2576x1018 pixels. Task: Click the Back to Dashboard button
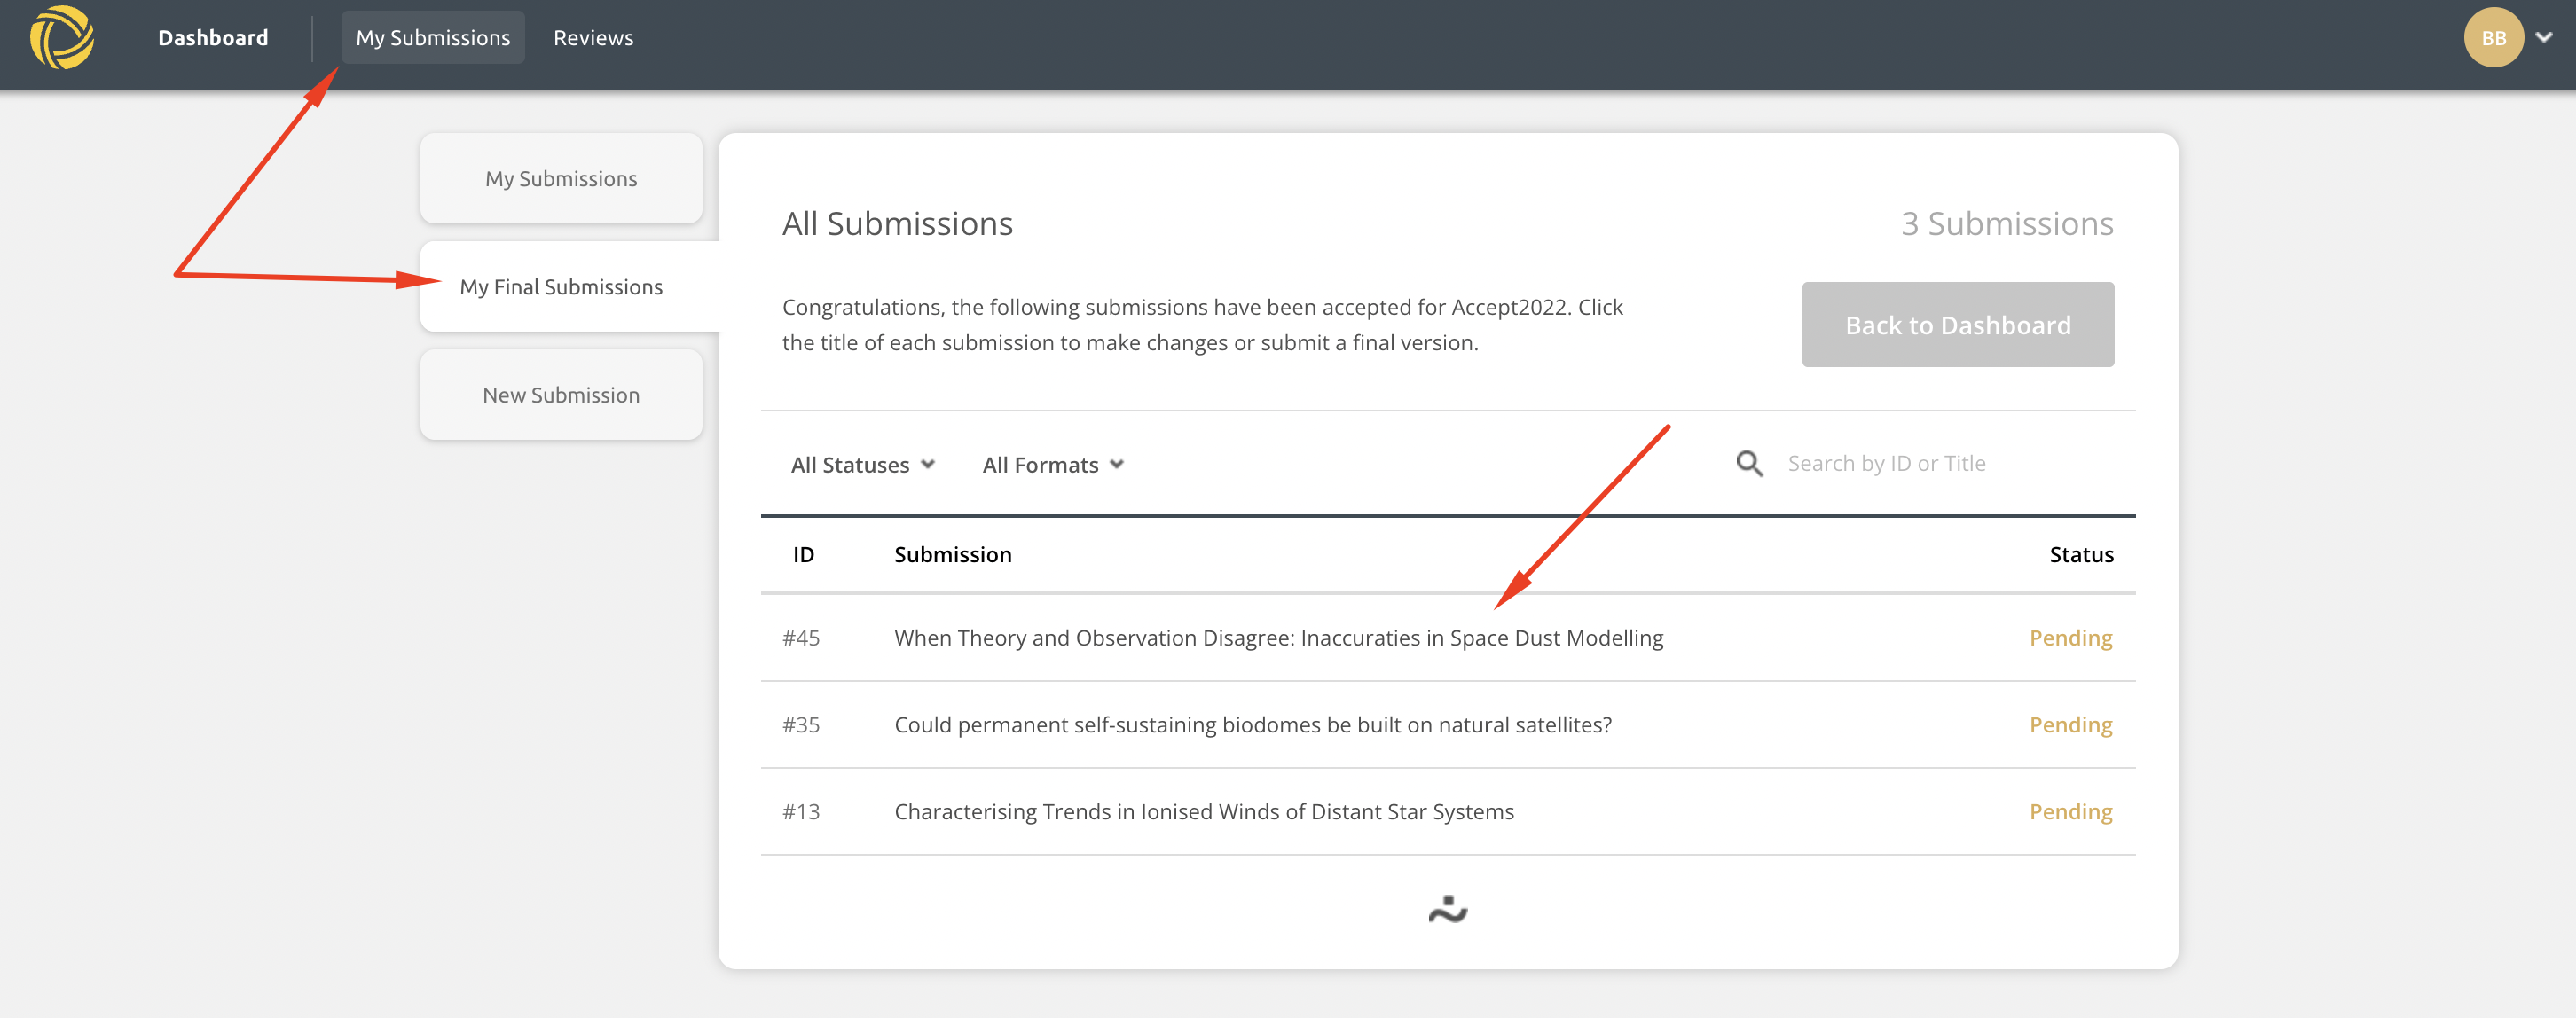[x=1957, y=324]
